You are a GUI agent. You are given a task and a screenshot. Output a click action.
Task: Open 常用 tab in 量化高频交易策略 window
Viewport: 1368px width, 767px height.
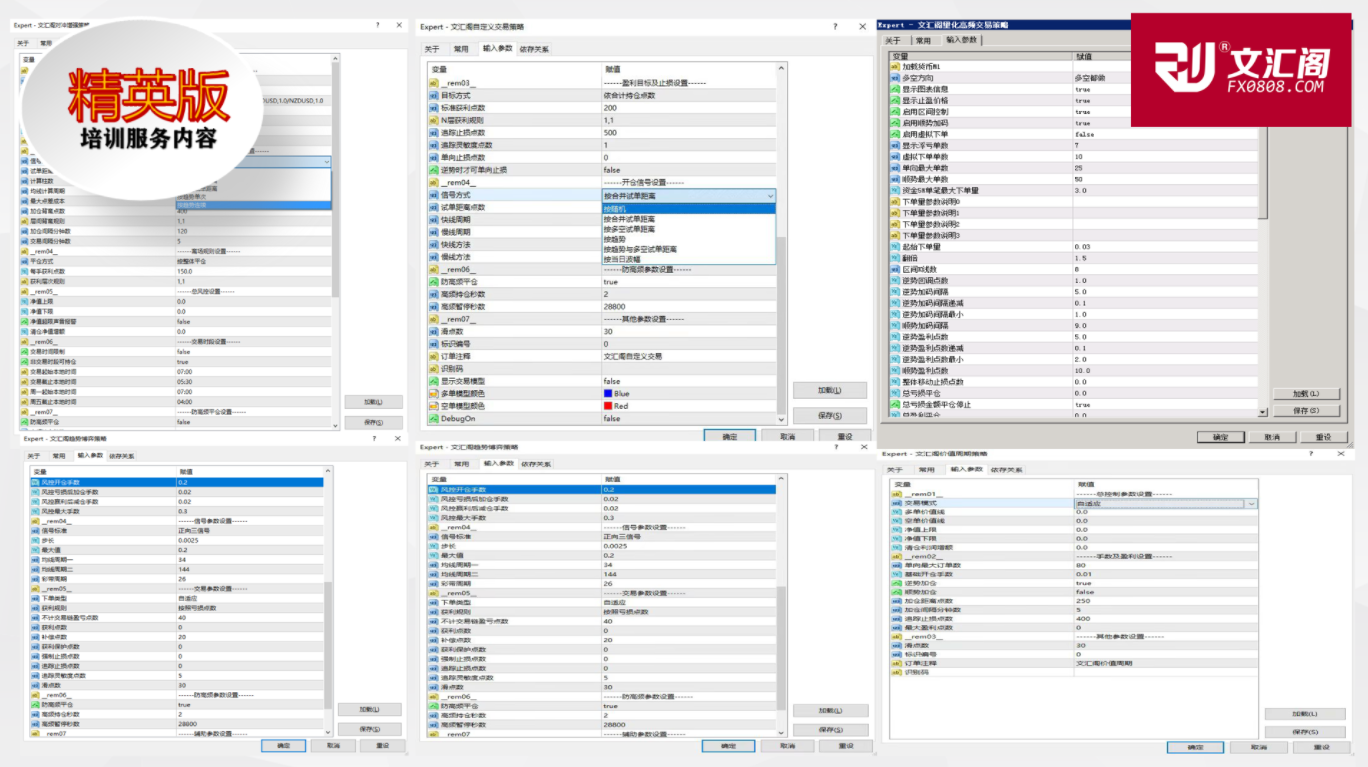coord(923,40)
